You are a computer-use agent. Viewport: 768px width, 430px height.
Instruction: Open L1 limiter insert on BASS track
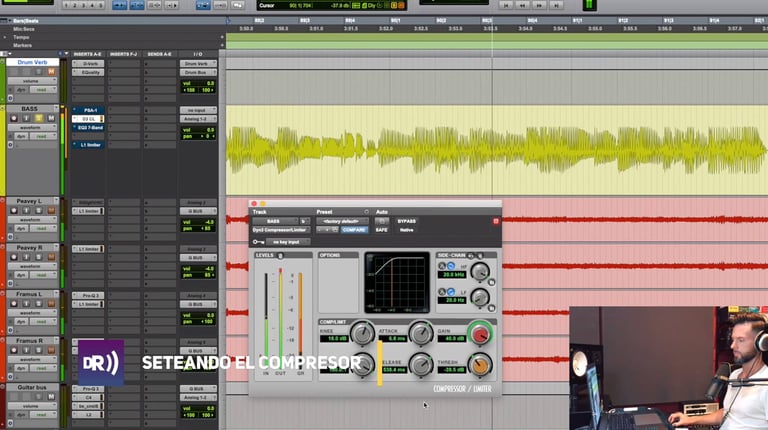(89, 145)
